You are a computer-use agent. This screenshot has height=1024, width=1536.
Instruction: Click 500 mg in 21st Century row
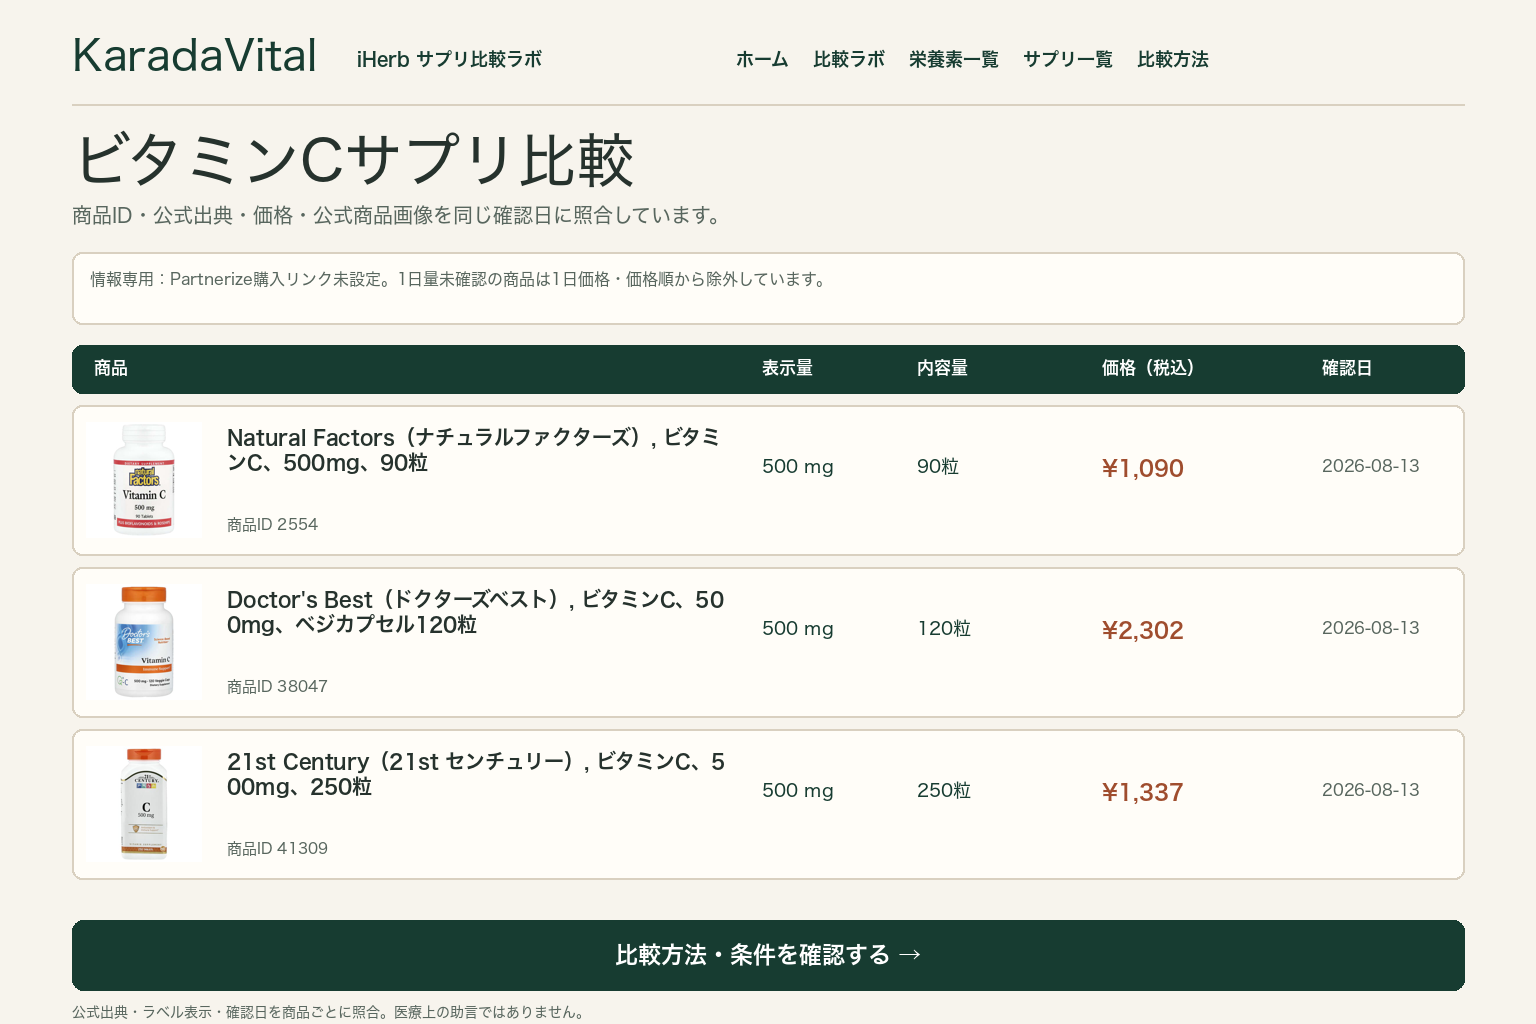point(798,790)
